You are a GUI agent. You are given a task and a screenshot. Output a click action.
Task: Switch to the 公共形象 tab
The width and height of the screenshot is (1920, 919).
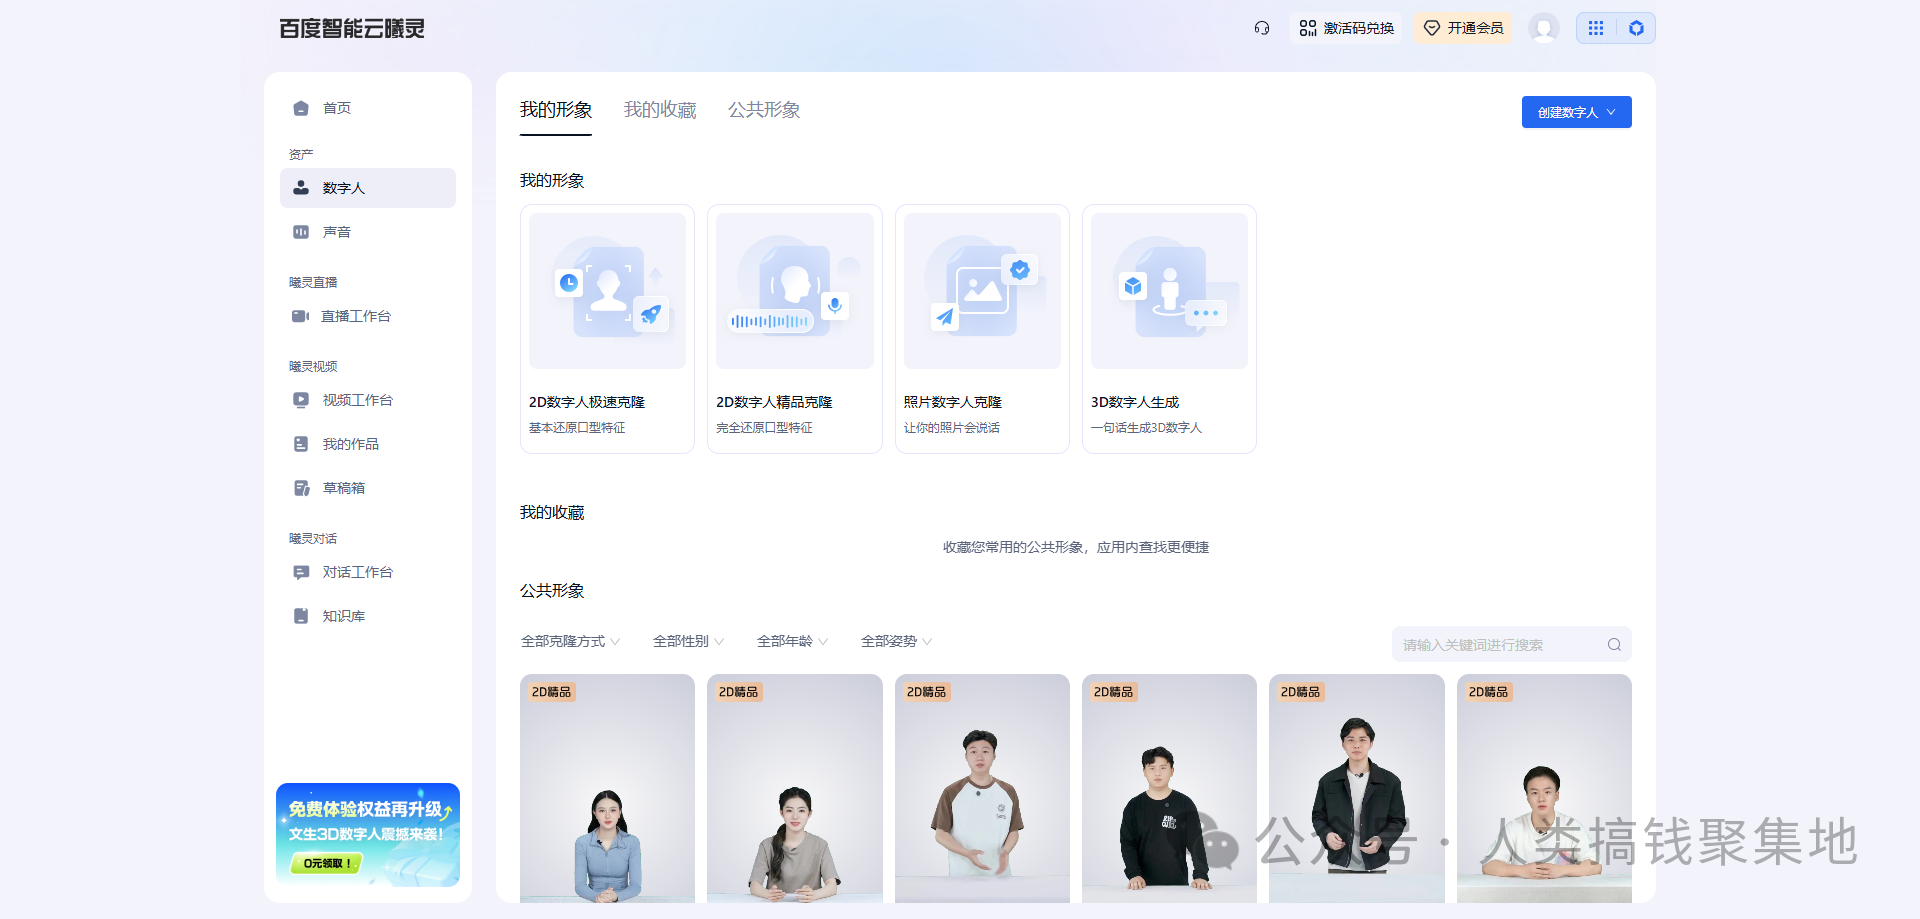pos(764,110)
